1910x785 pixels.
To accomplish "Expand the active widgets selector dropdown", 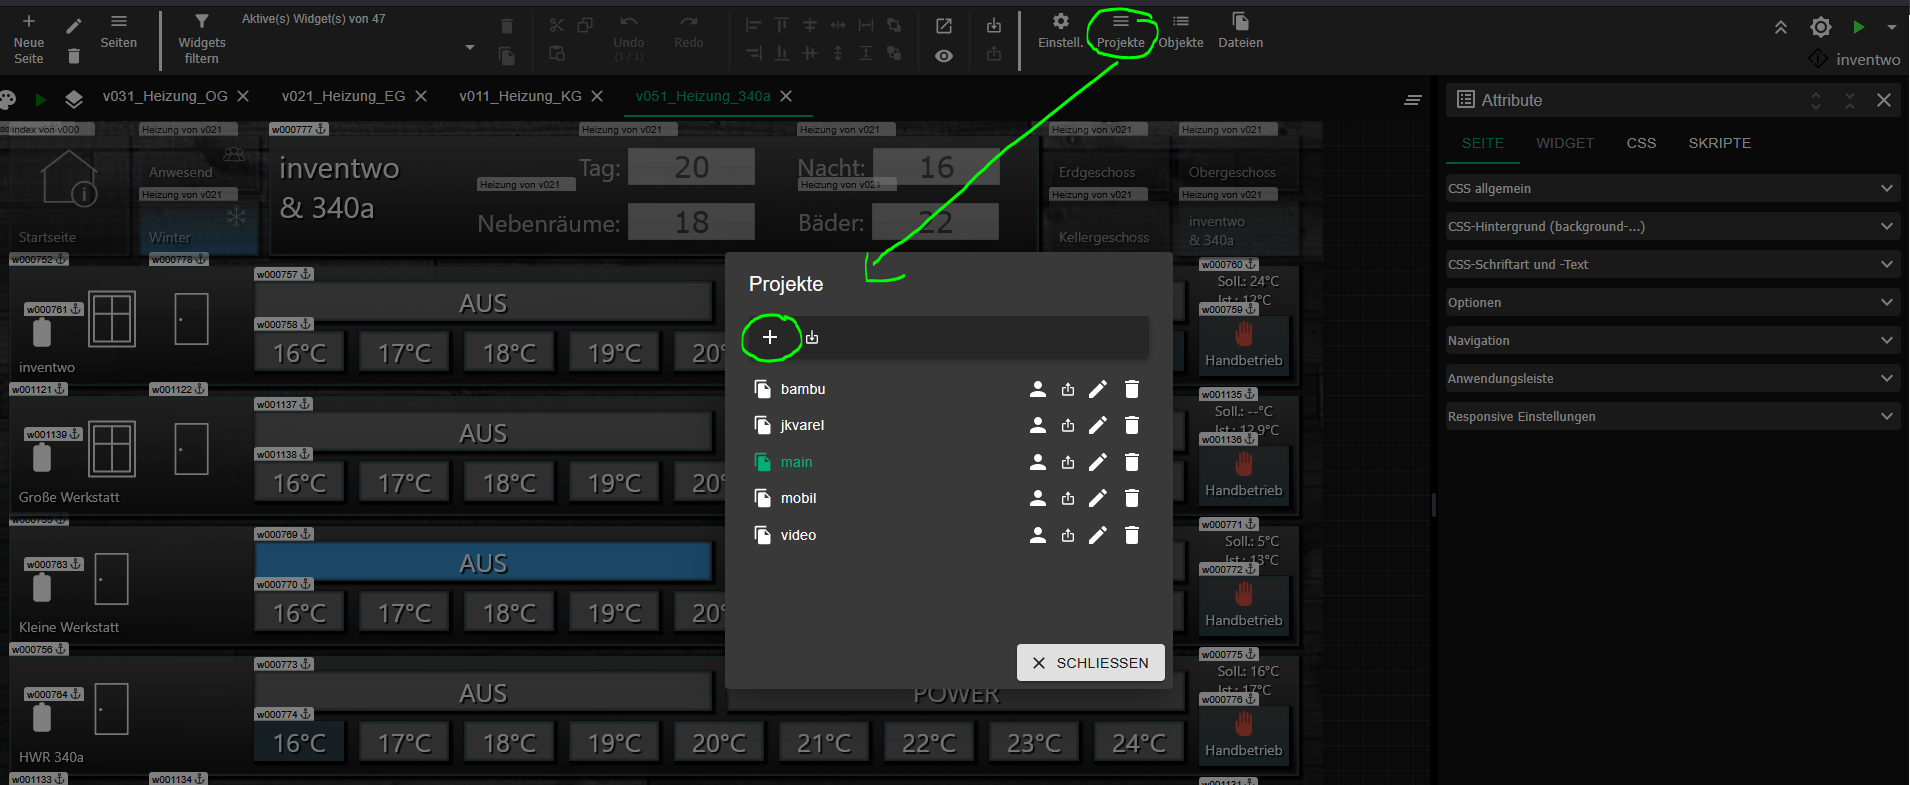I will (x=470, y=47).
